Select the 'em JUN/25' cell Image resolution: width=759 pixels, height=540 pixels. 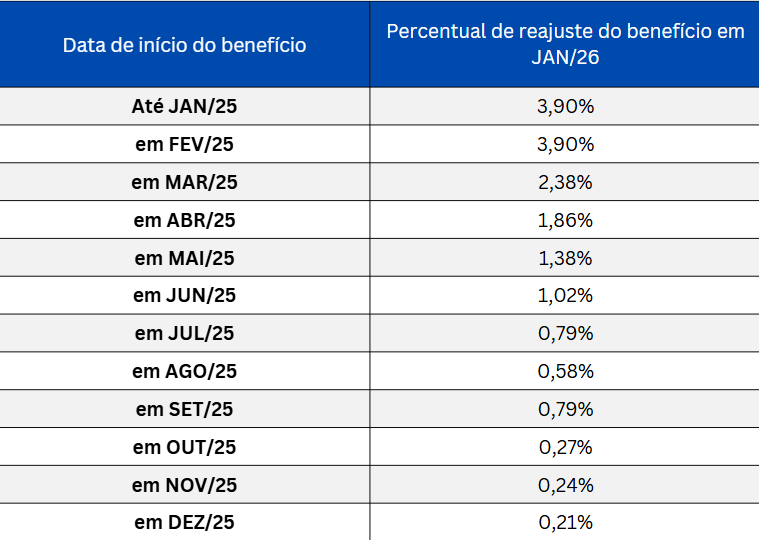[x=184, y=296]
